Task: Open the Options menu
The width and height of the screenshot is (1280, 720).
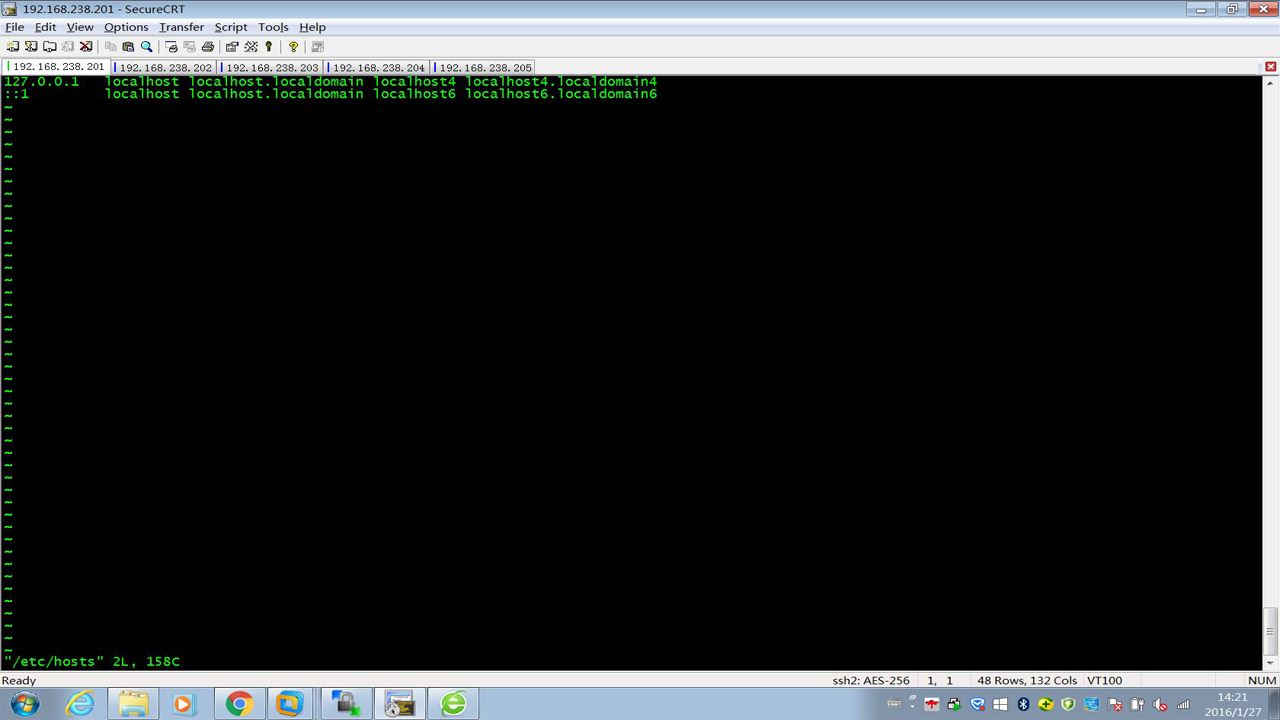Action: 126,27
